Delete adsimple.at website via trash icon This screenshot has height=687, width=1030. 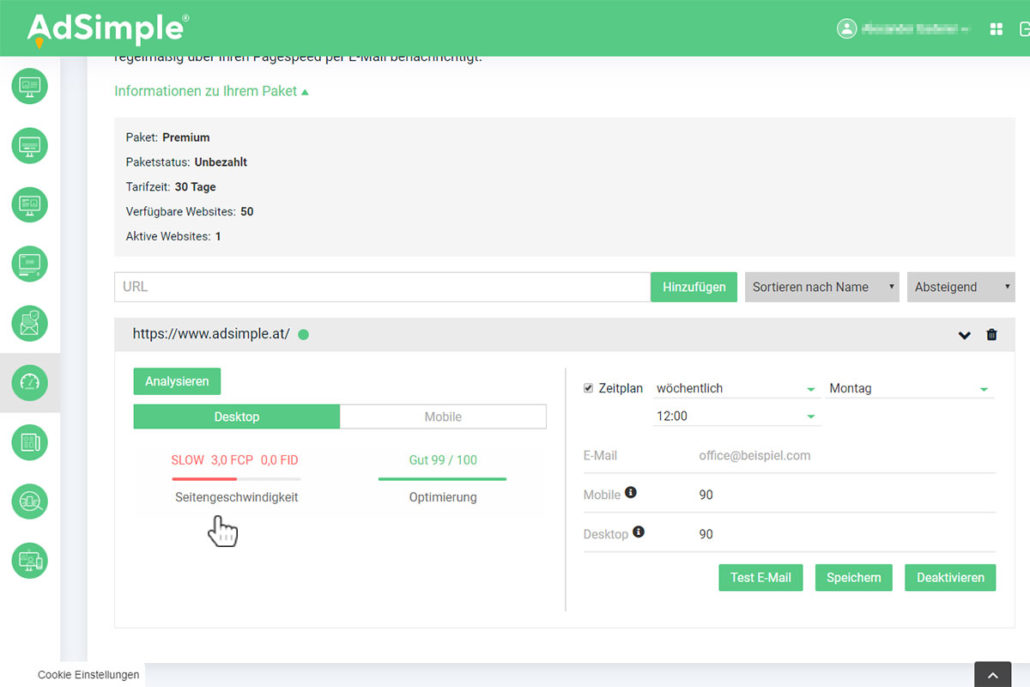click(991, 335)
